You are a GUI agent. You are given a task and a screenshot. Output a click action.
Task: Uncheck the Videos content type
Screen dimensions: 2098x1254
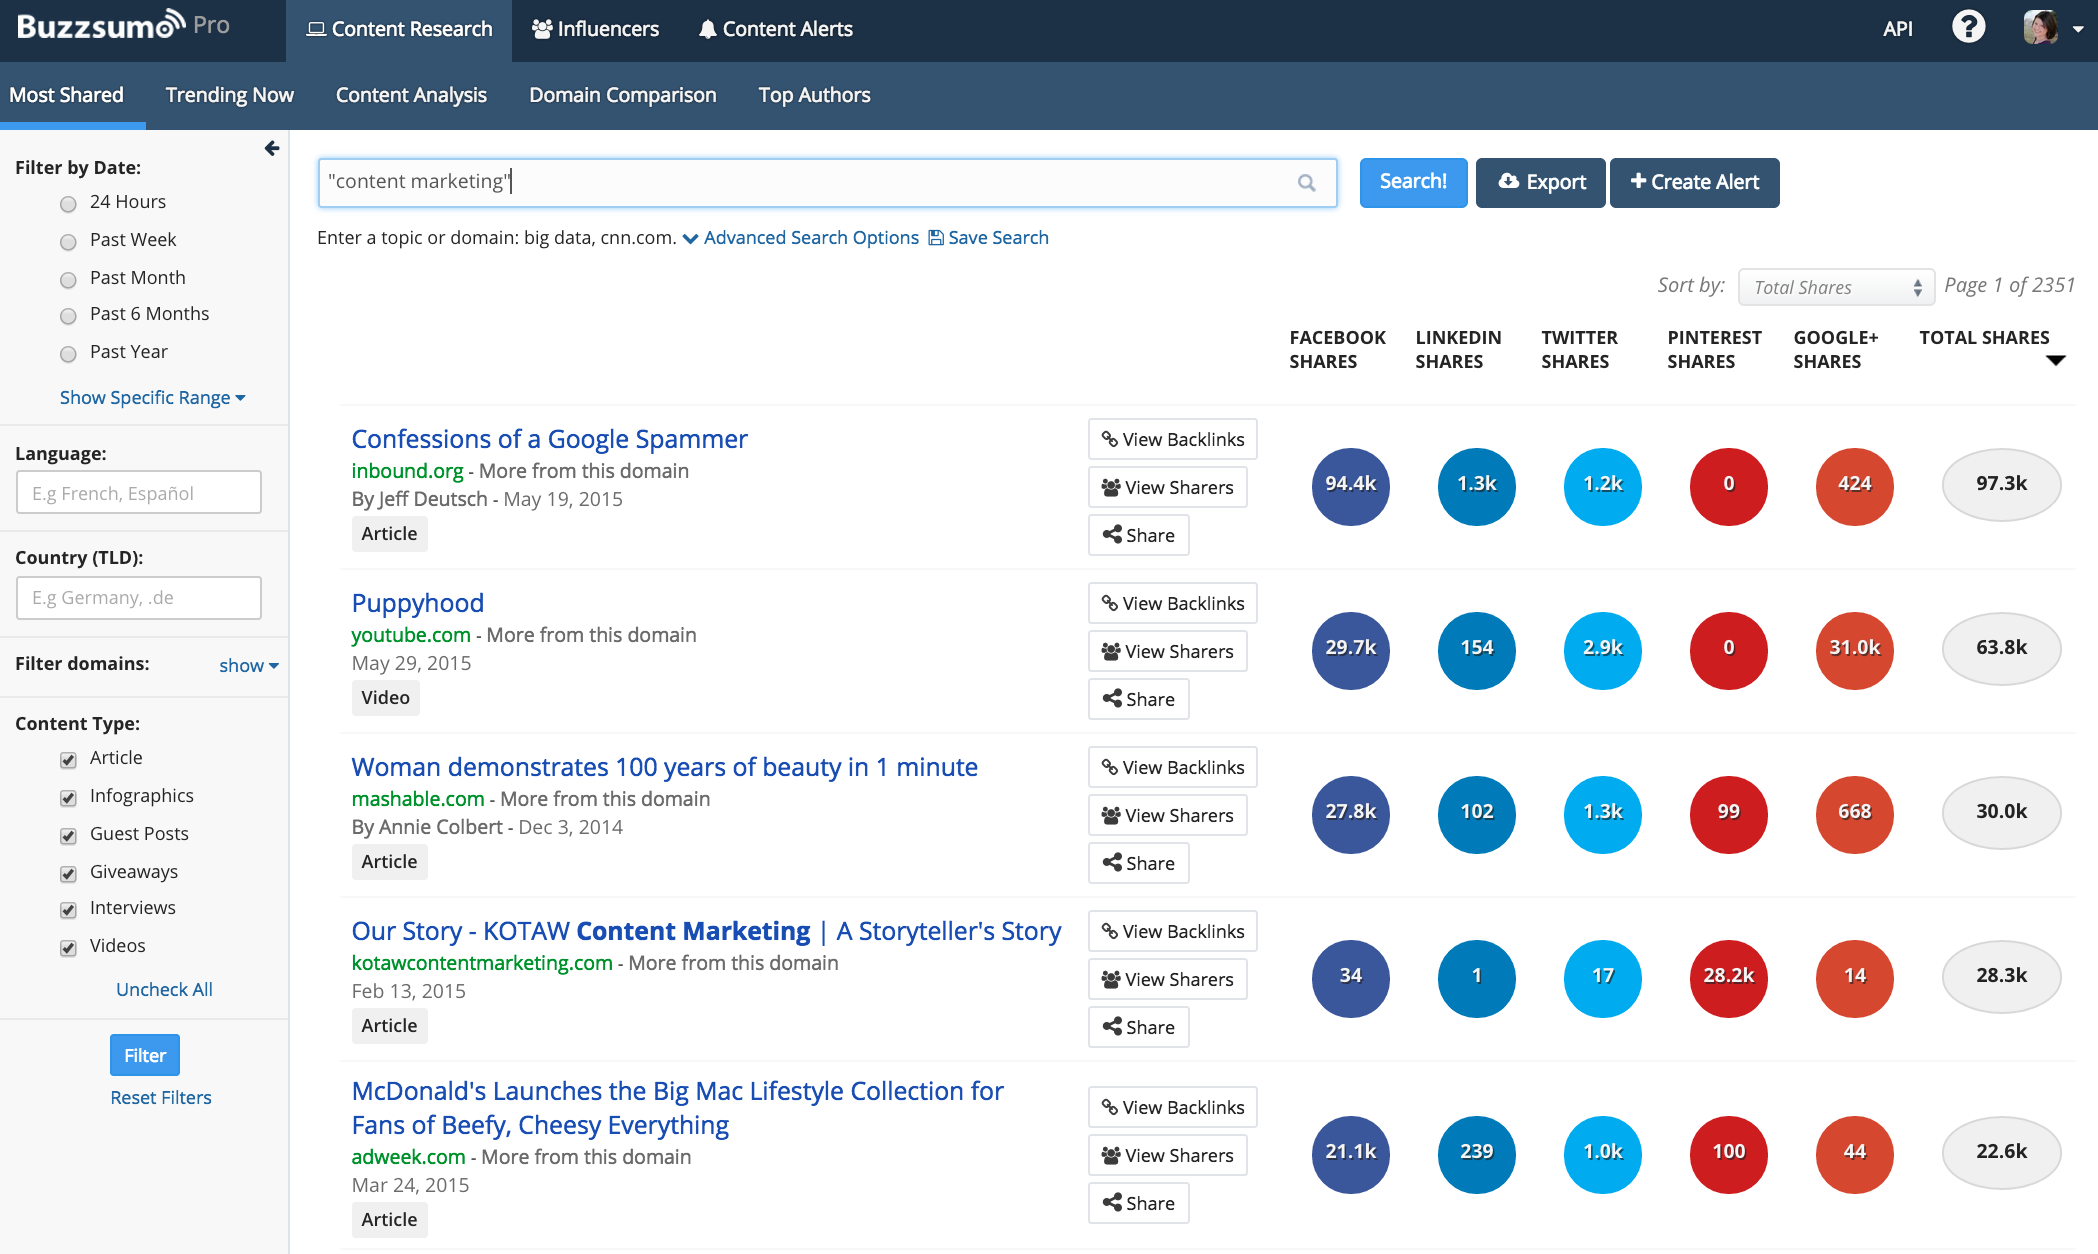(68, 948)
